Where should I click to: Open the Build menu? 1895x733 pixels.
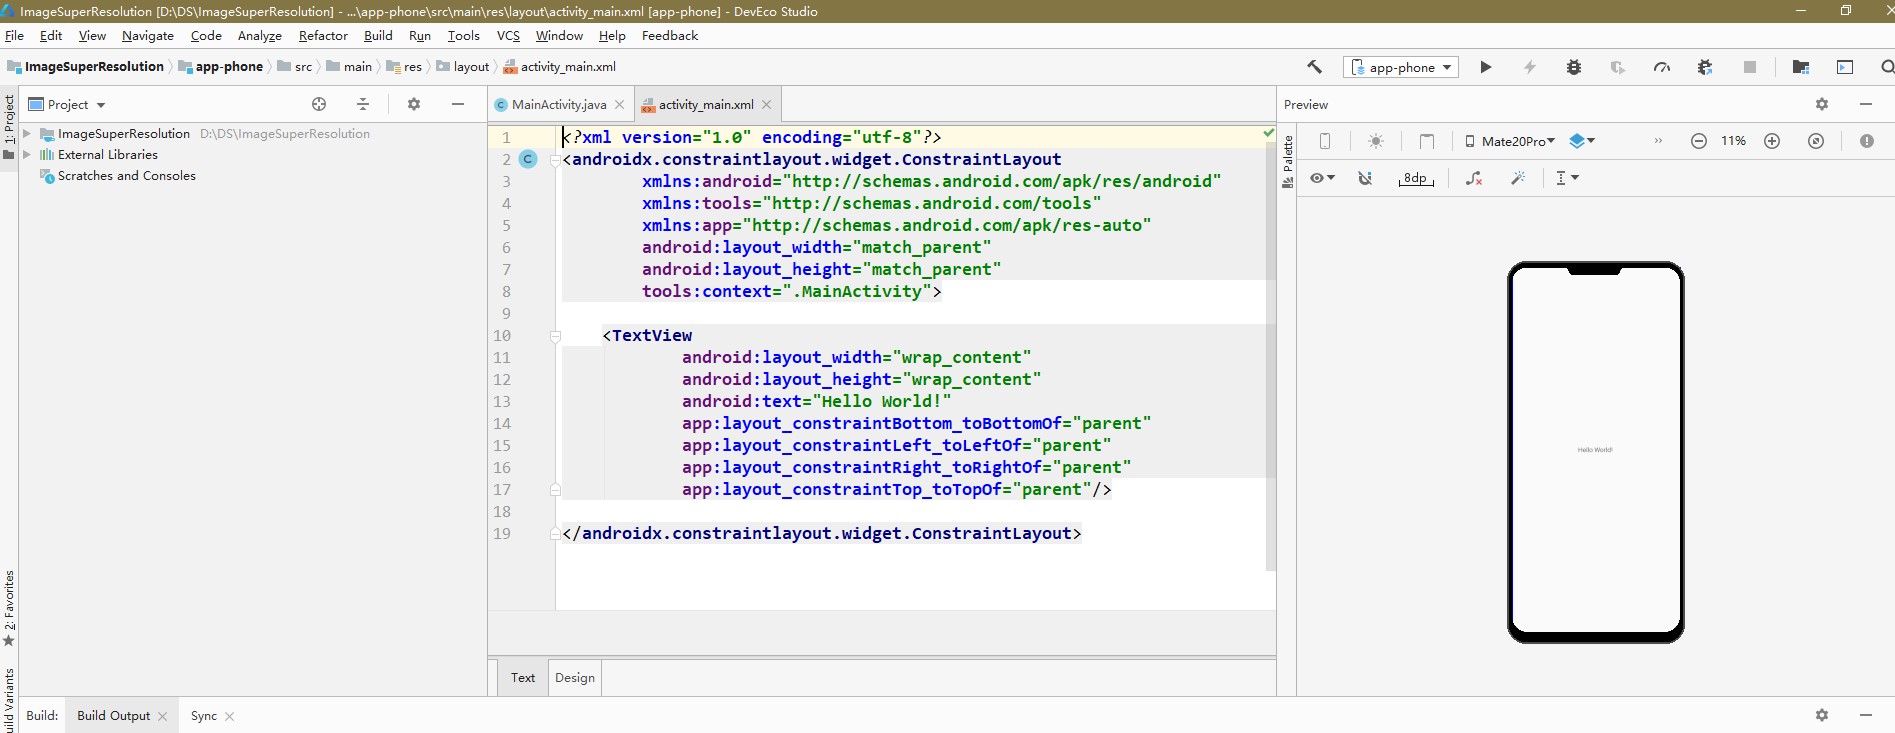click(378, 35)
